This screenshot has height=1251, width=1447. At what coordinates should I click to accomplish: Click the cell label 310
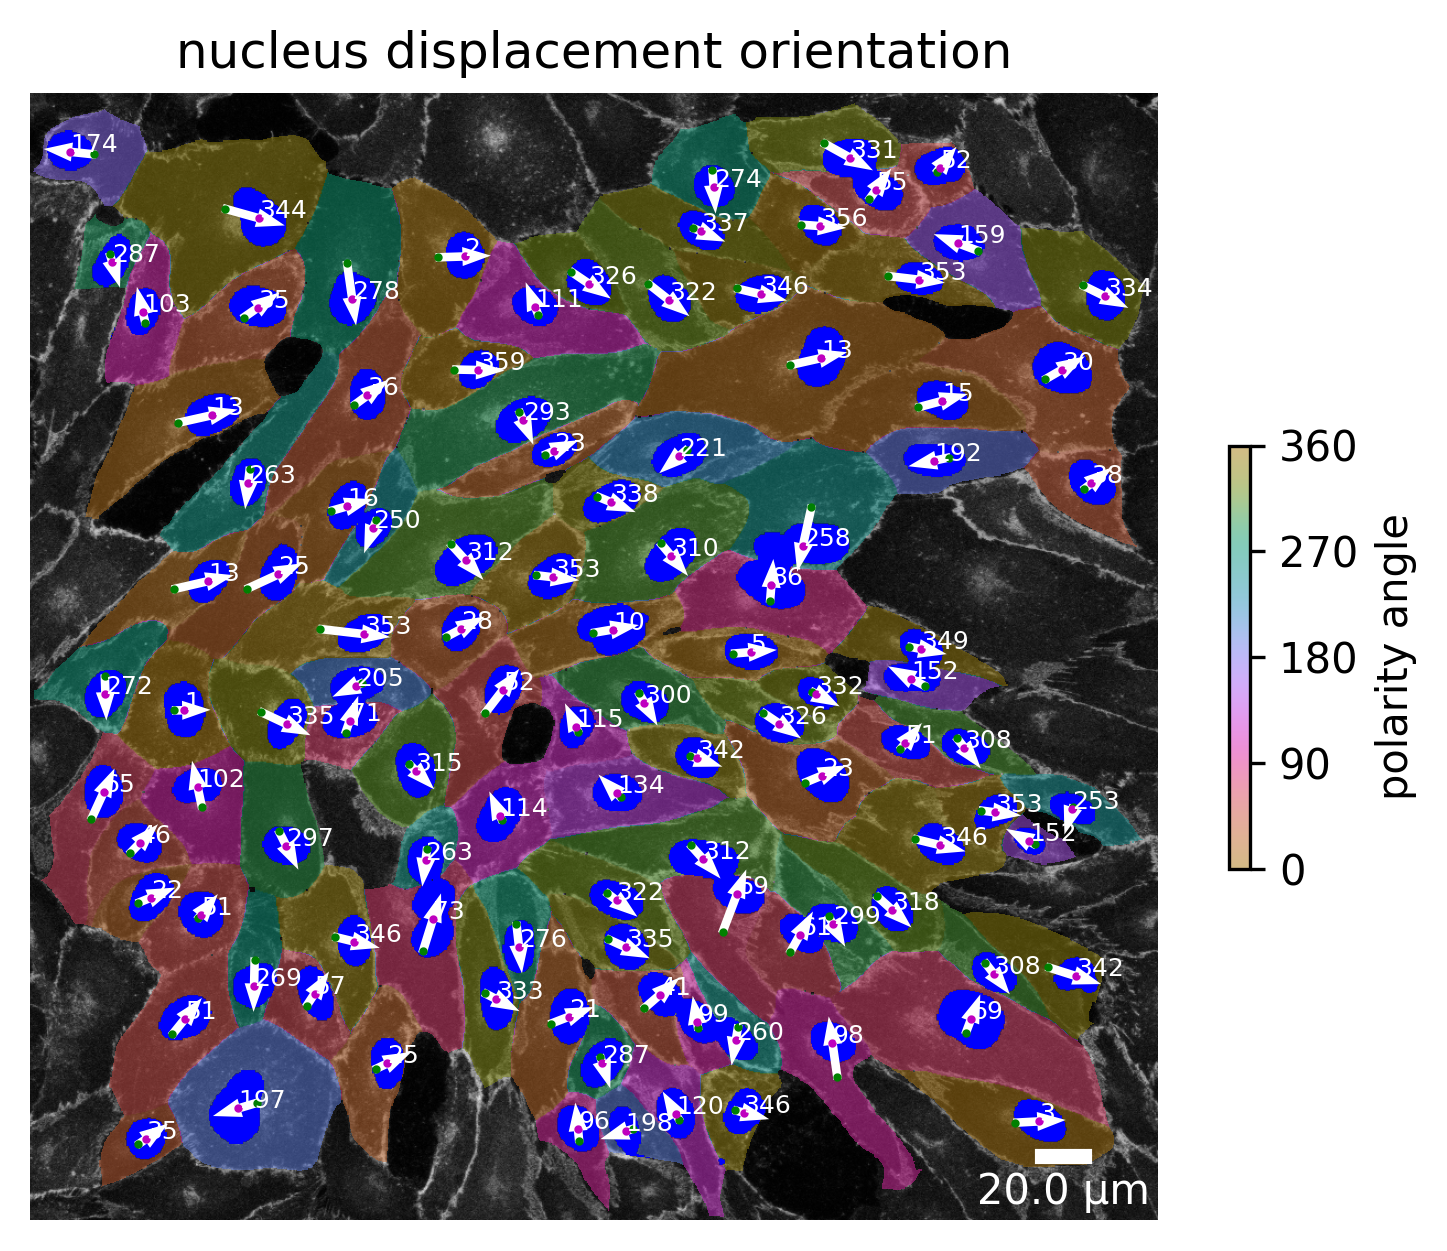tap(695, 548)
